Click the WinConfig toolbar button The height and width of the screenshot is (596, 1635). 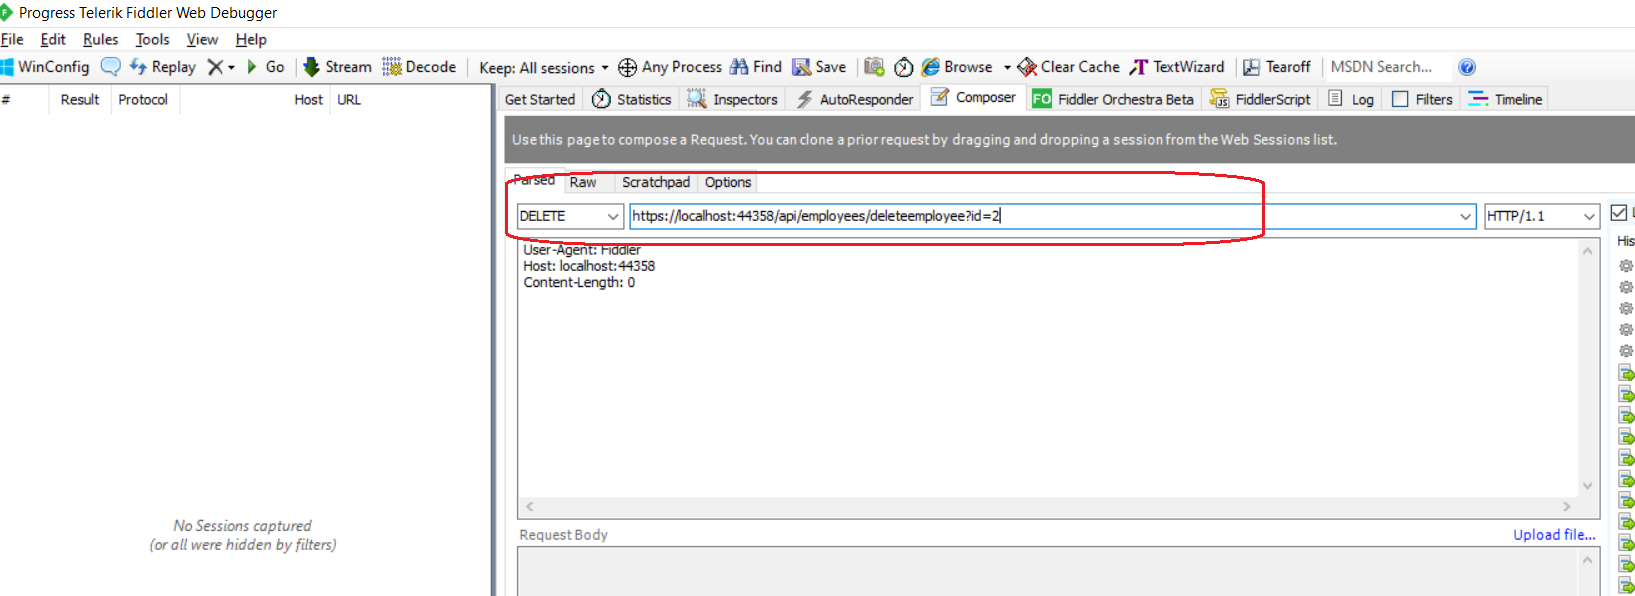click(x=45, y=67)
